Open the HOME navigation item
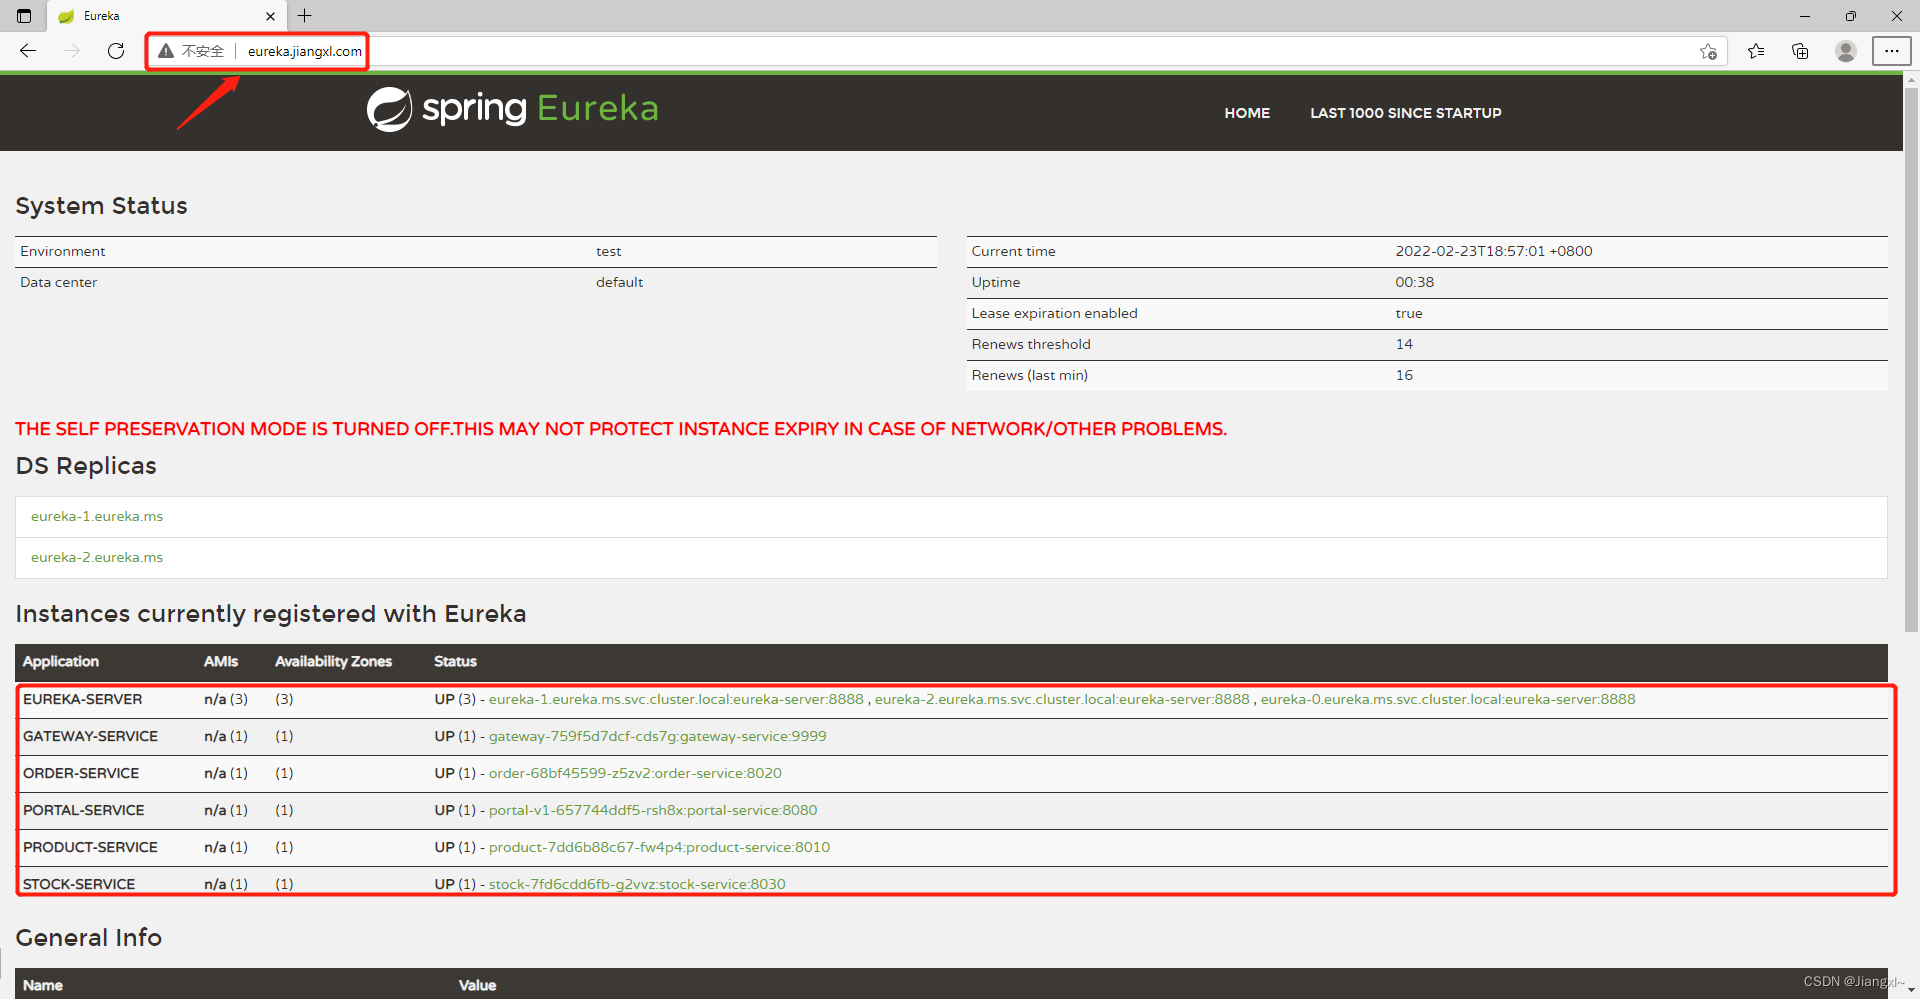This screenshot has width=1920, height=999. 1247,113
